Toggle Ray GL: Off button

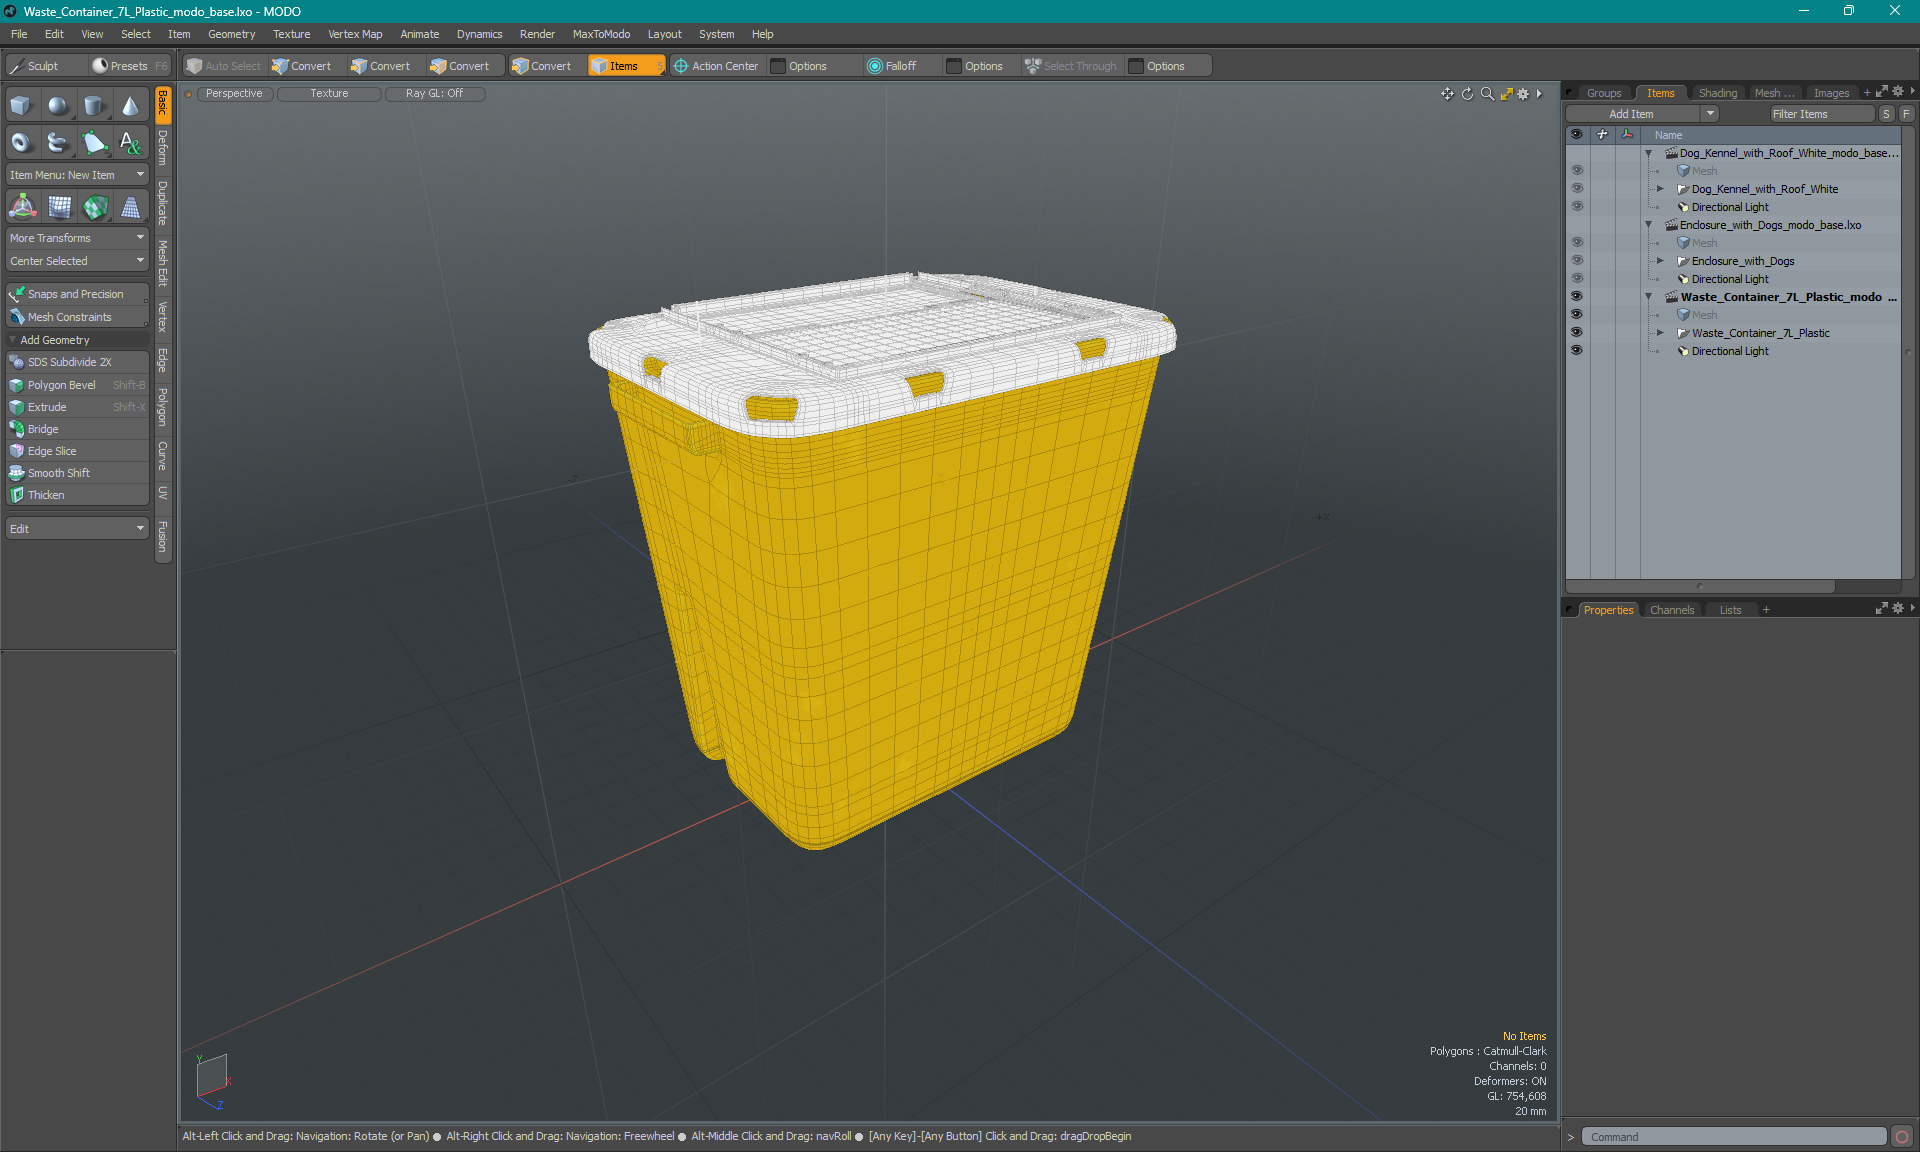point(434,94)
